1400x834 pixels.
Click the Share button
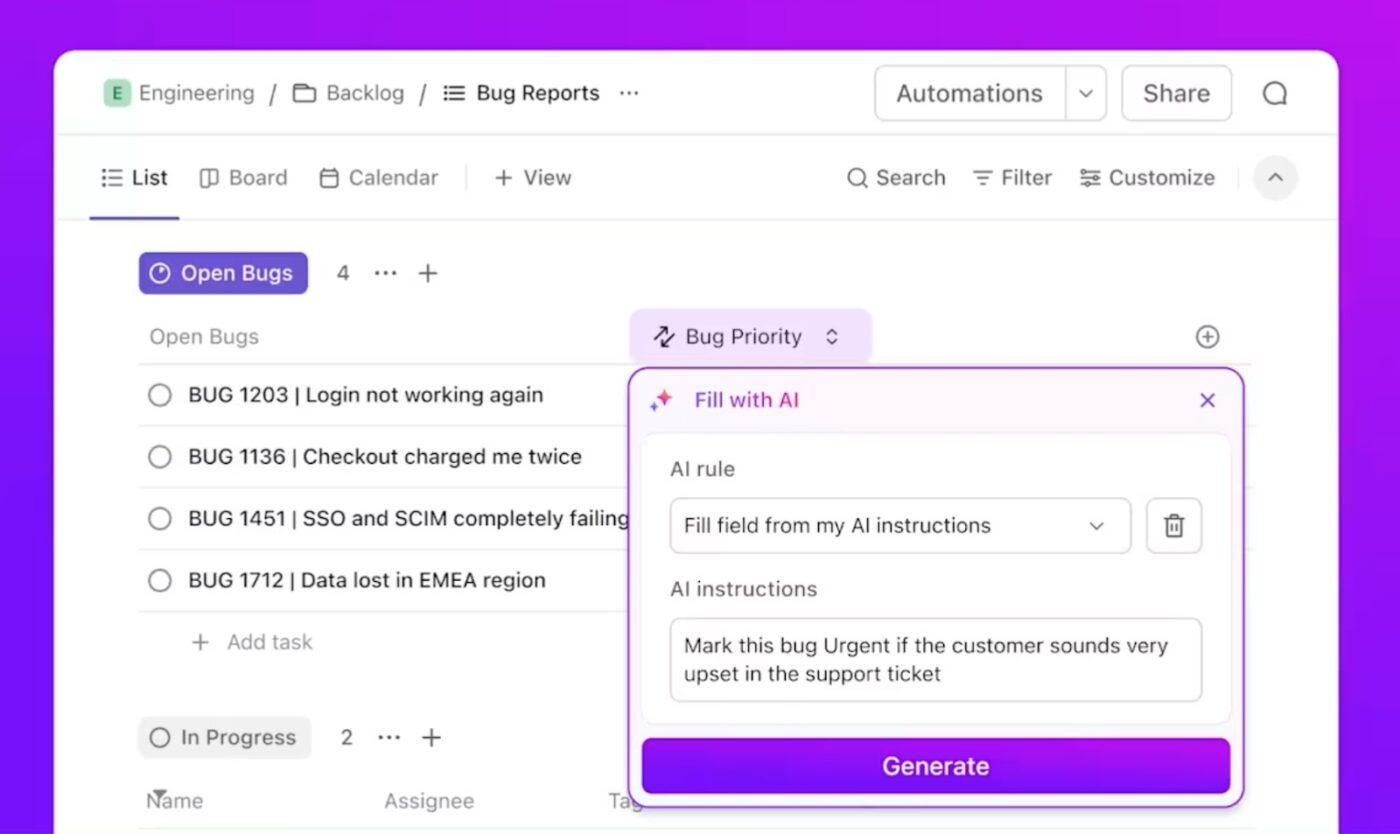(1176, 94)
